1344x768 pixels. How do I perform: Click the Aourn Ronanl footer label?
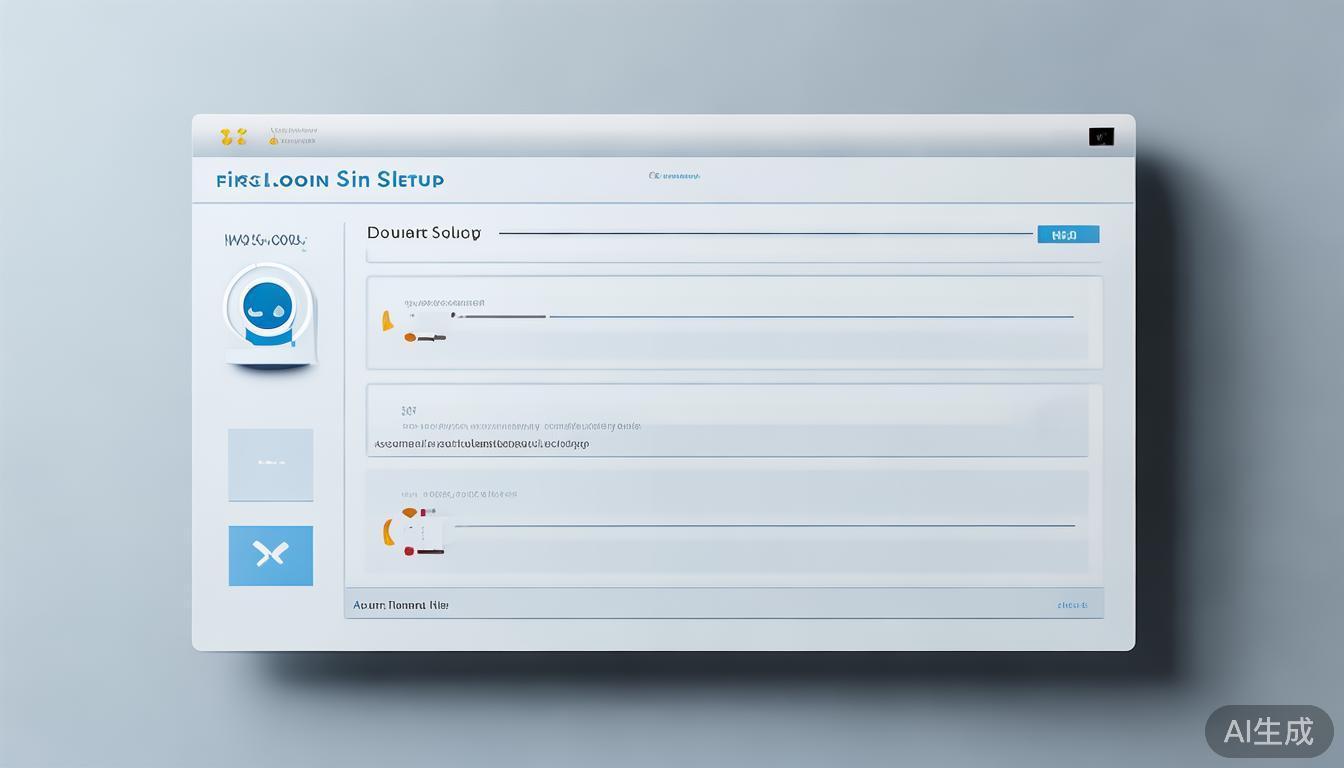pyautogui.click(x=401, y=605)
